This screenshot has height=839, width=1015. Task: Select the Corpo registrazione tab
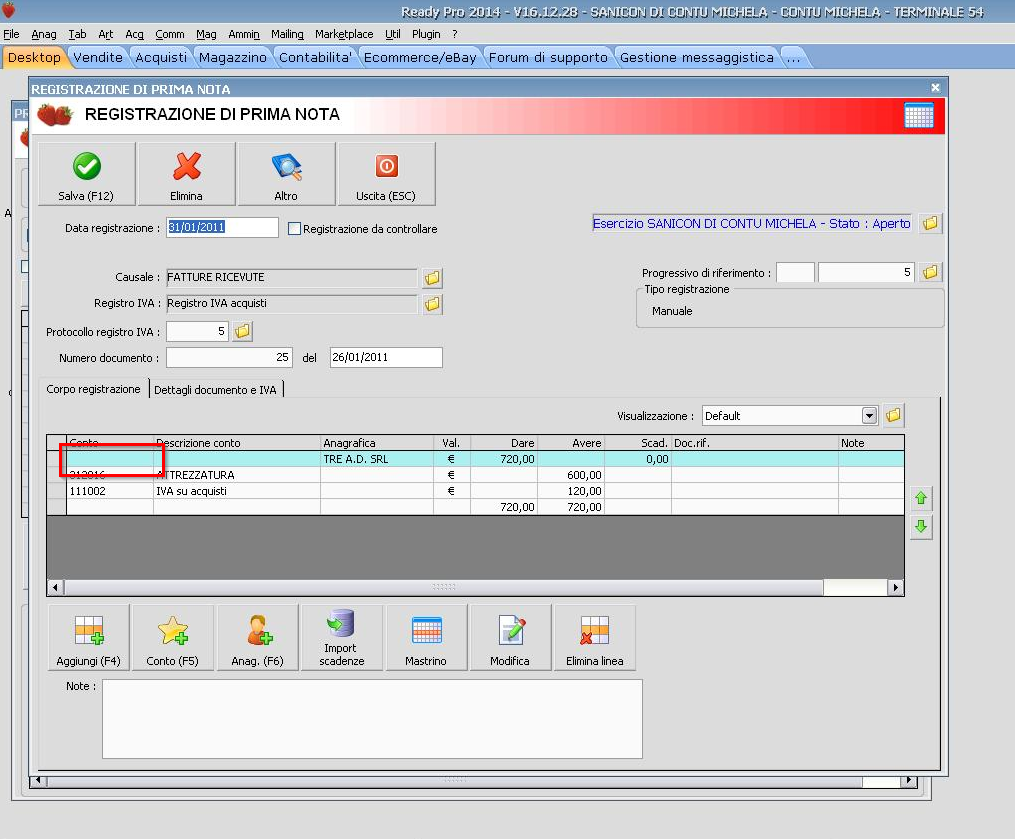(93, 389)
